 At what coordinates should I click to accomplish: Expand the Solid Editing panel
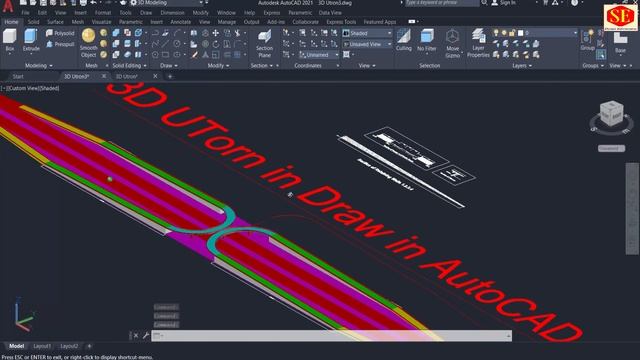[x=129, y=65]
